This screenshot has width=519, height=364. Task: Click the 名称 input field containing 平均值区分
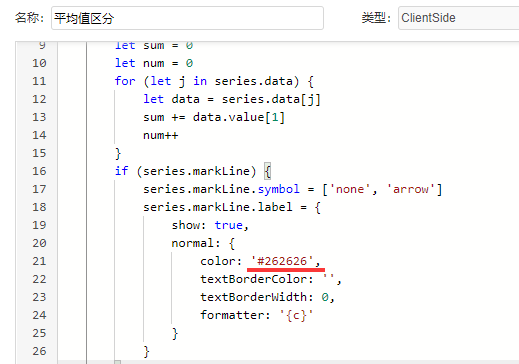coord(187,18)
